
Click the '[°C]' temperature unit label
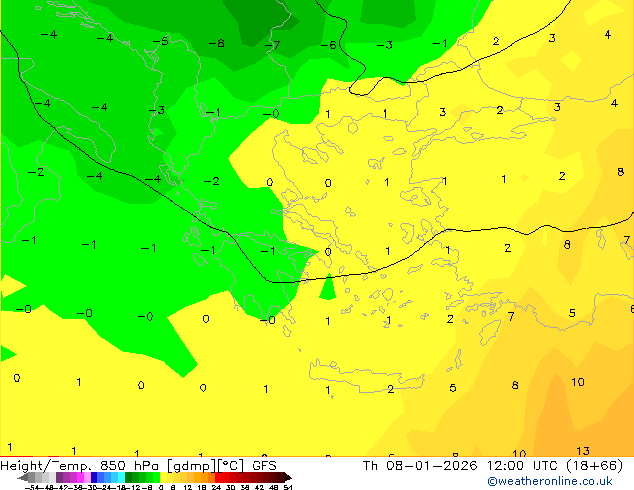pyautogui.click(x=231, y=466)
